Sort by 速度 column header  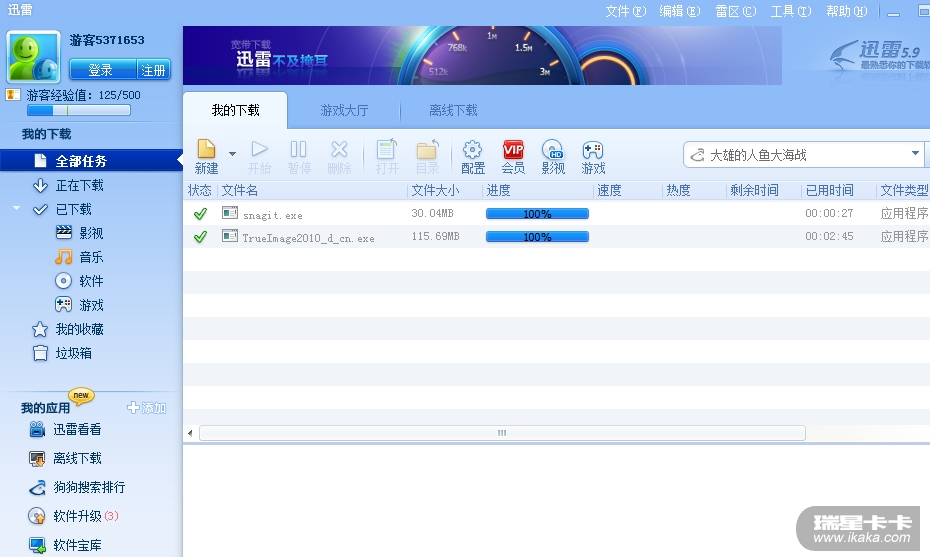coord(609,190)
